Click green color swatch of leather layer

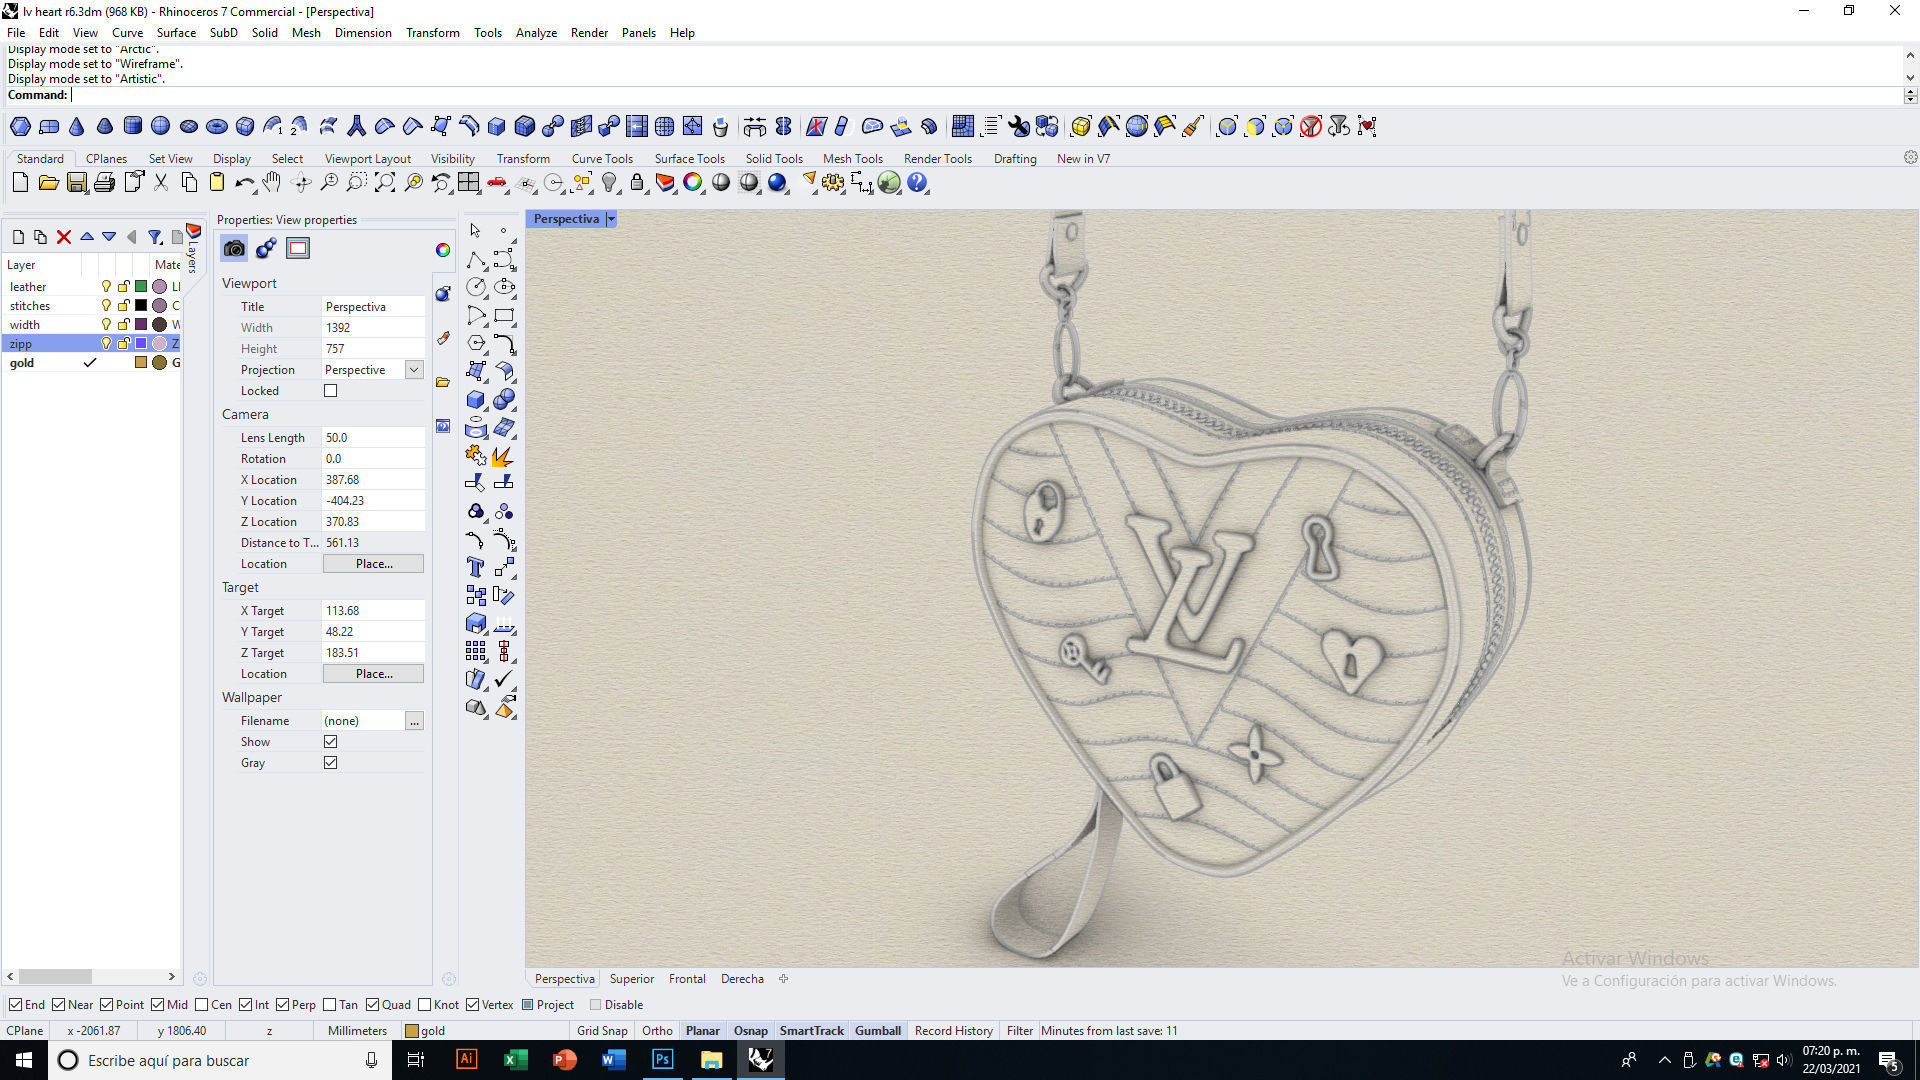[141, 287]
